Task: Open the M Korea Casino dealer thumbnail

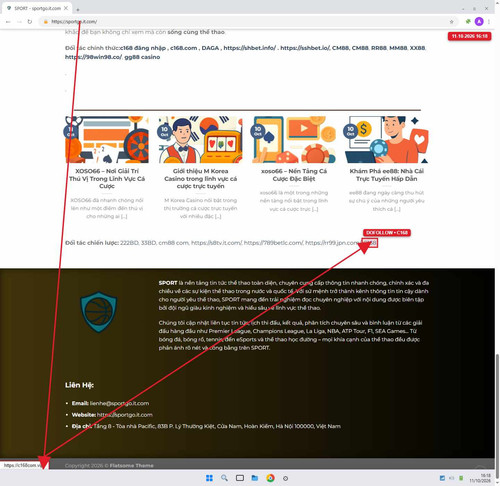Action: pos(201,139)
